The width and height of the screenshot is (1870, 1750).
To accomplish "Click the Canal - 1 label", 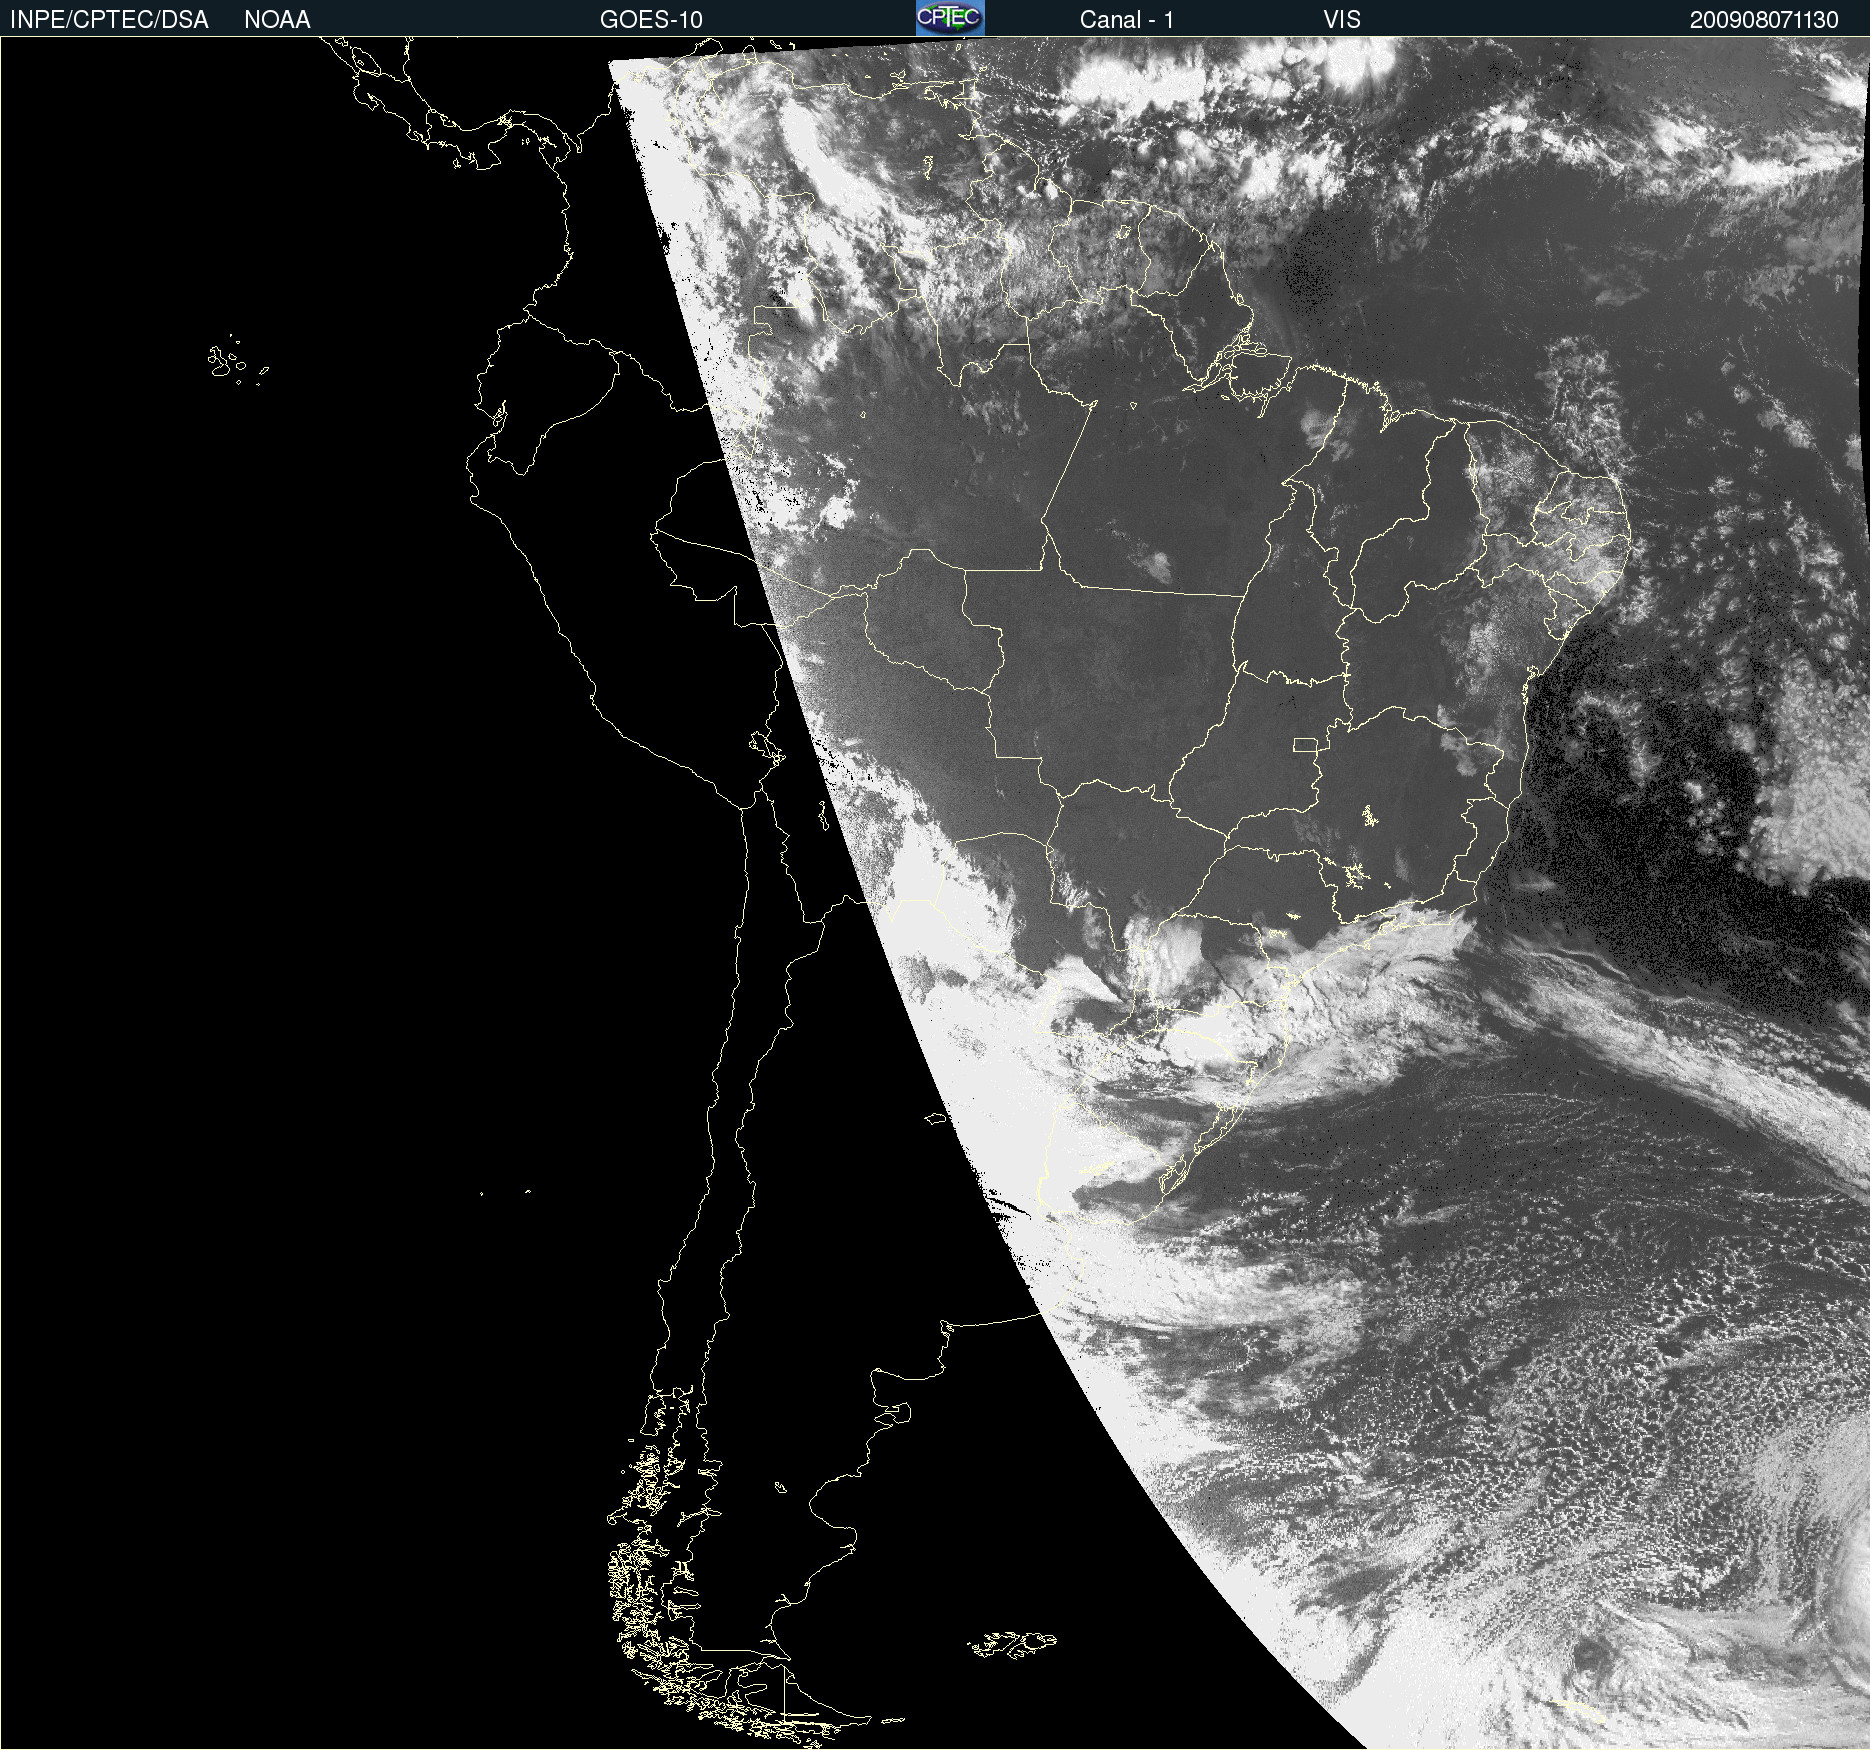I will tap(1127, 20).
